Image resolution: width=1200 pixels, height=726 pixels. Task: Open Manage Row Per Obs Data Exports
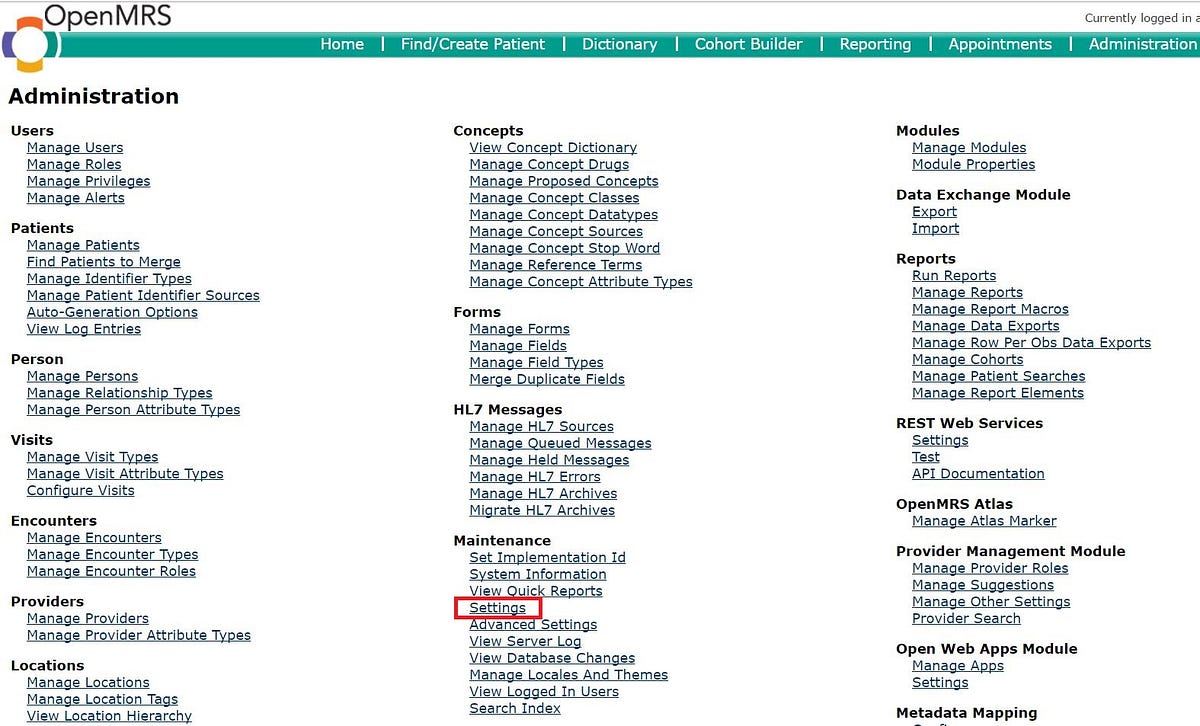point(1032,342)
